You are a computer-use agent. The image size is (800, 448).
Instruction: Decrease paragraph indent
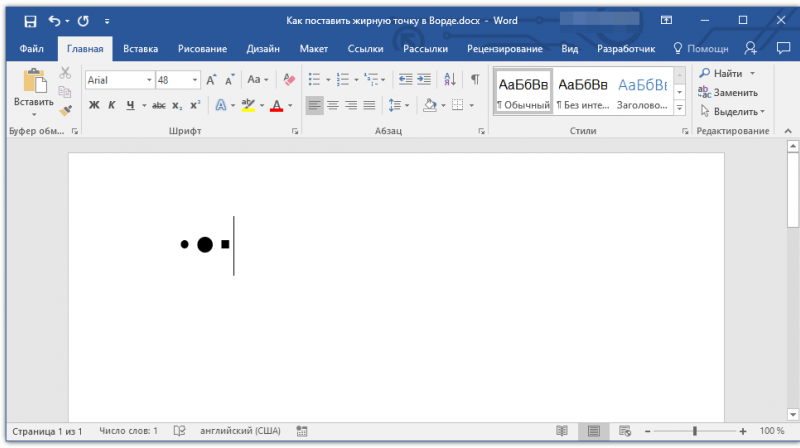pos(406,79)
